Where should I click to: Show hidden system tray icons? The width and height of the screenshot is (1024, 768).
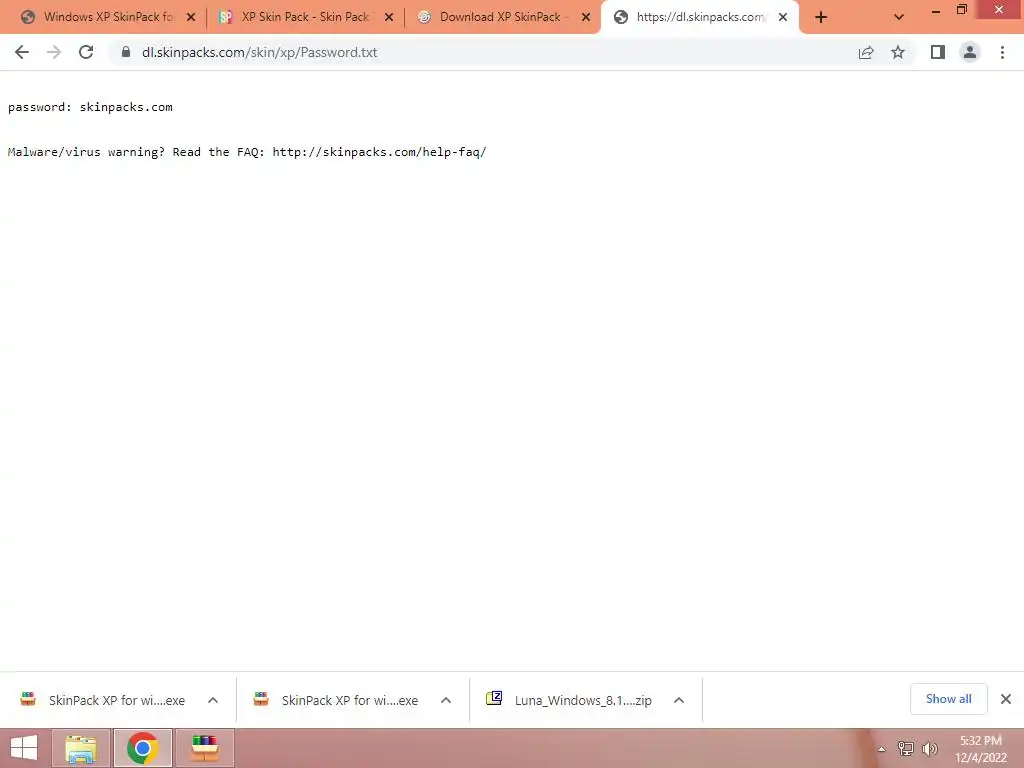(x=881, y=749)
